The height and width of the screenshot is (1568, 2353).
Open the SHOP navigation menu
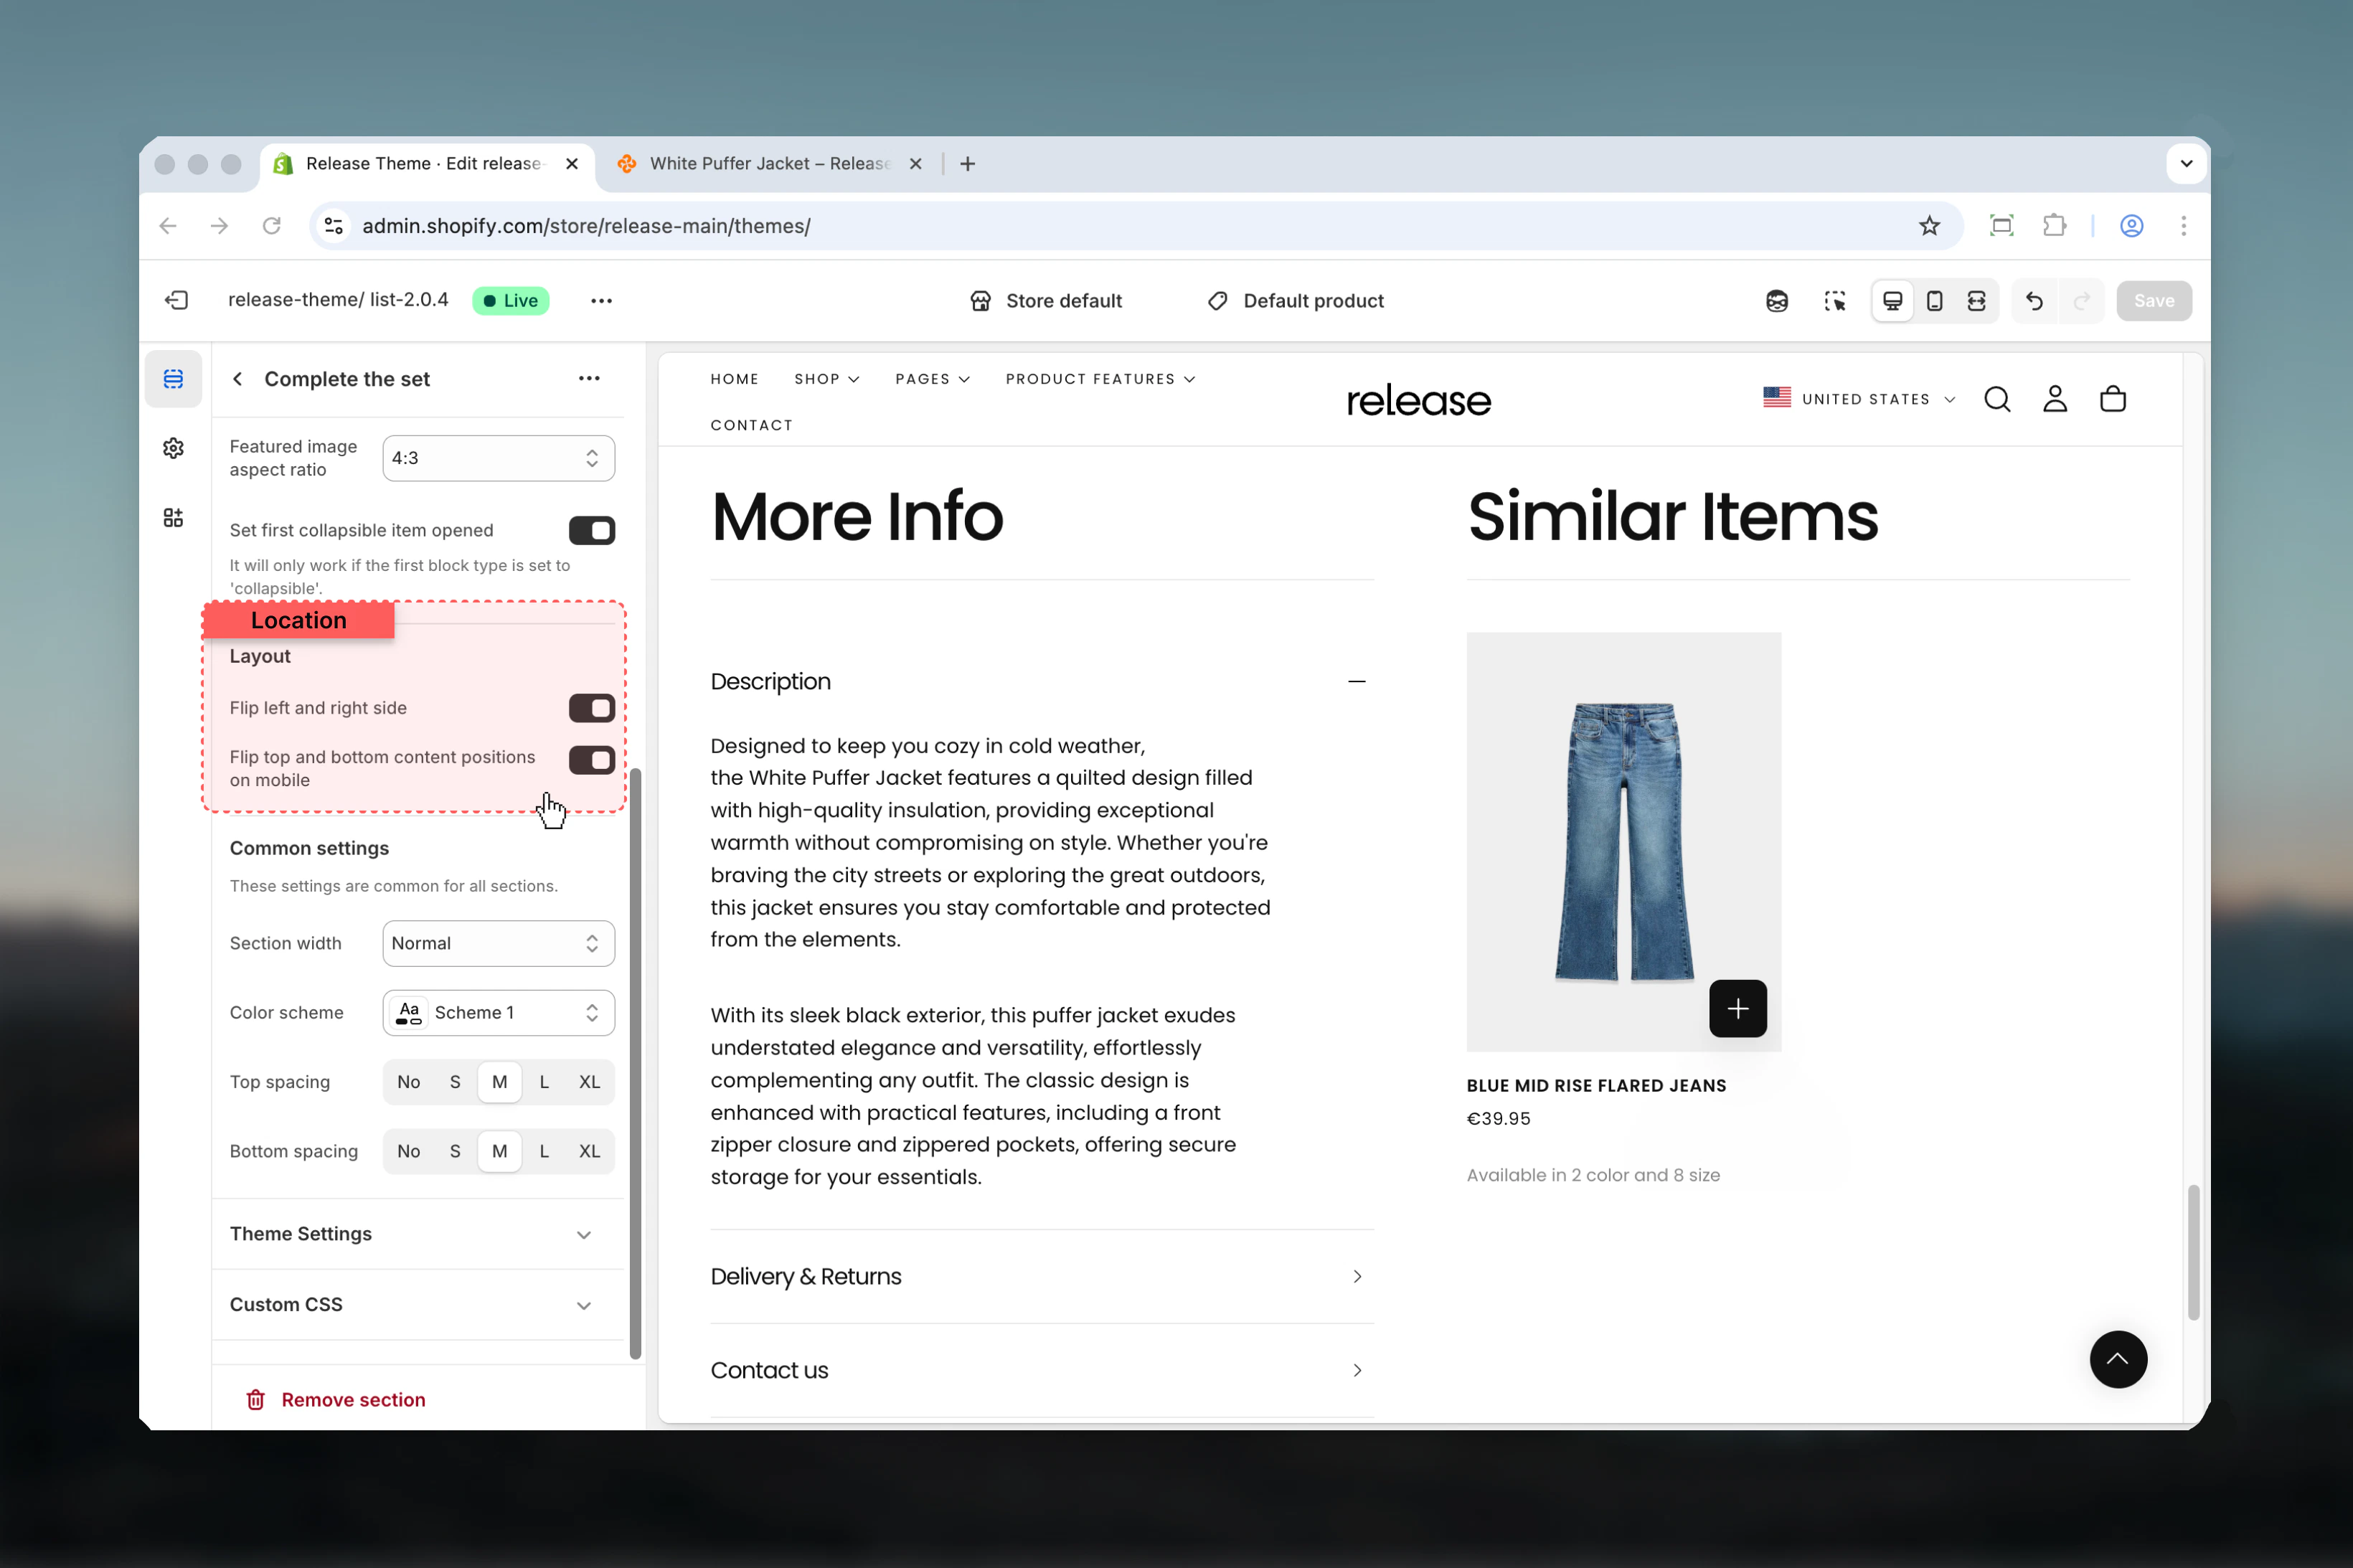point(826,379)
